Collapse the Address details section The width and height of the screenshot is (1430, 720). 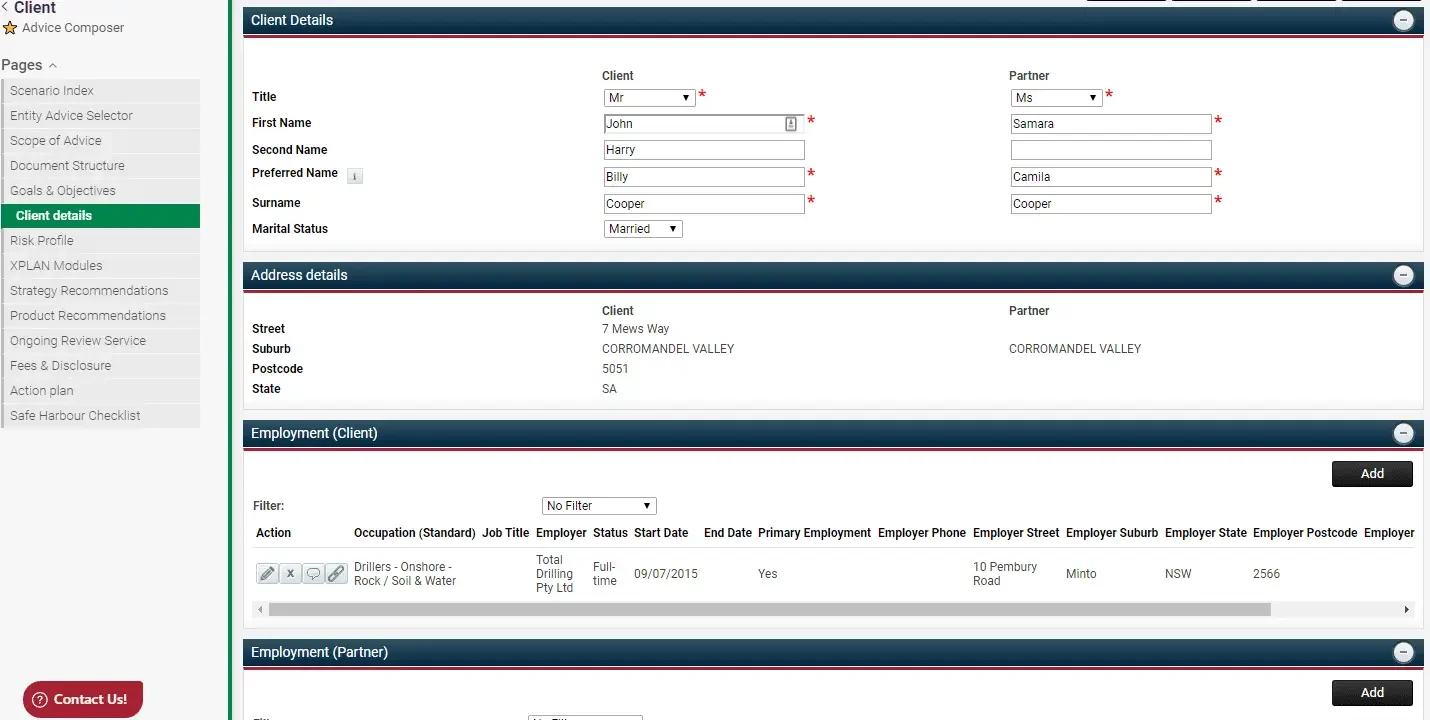(x=1404, y=275)
